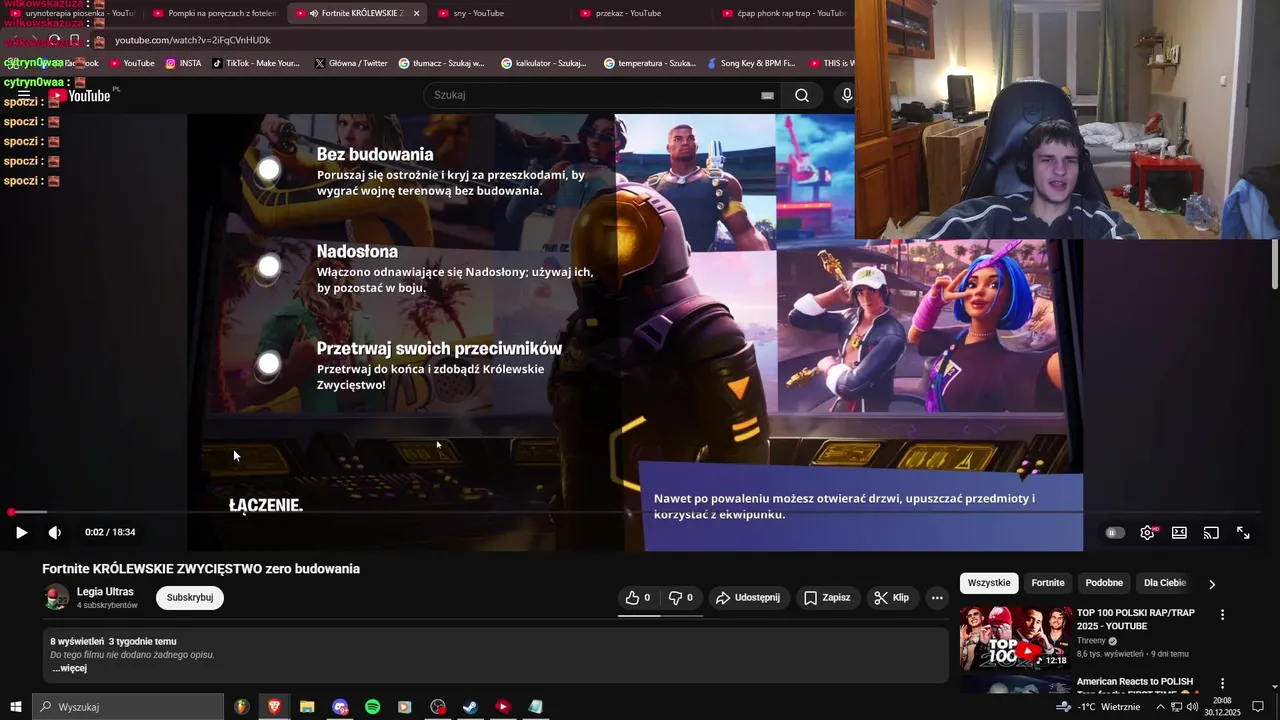Click Windows taskbar Wyszukaj search box
The image size is (1280, 720).
(128, 707)
